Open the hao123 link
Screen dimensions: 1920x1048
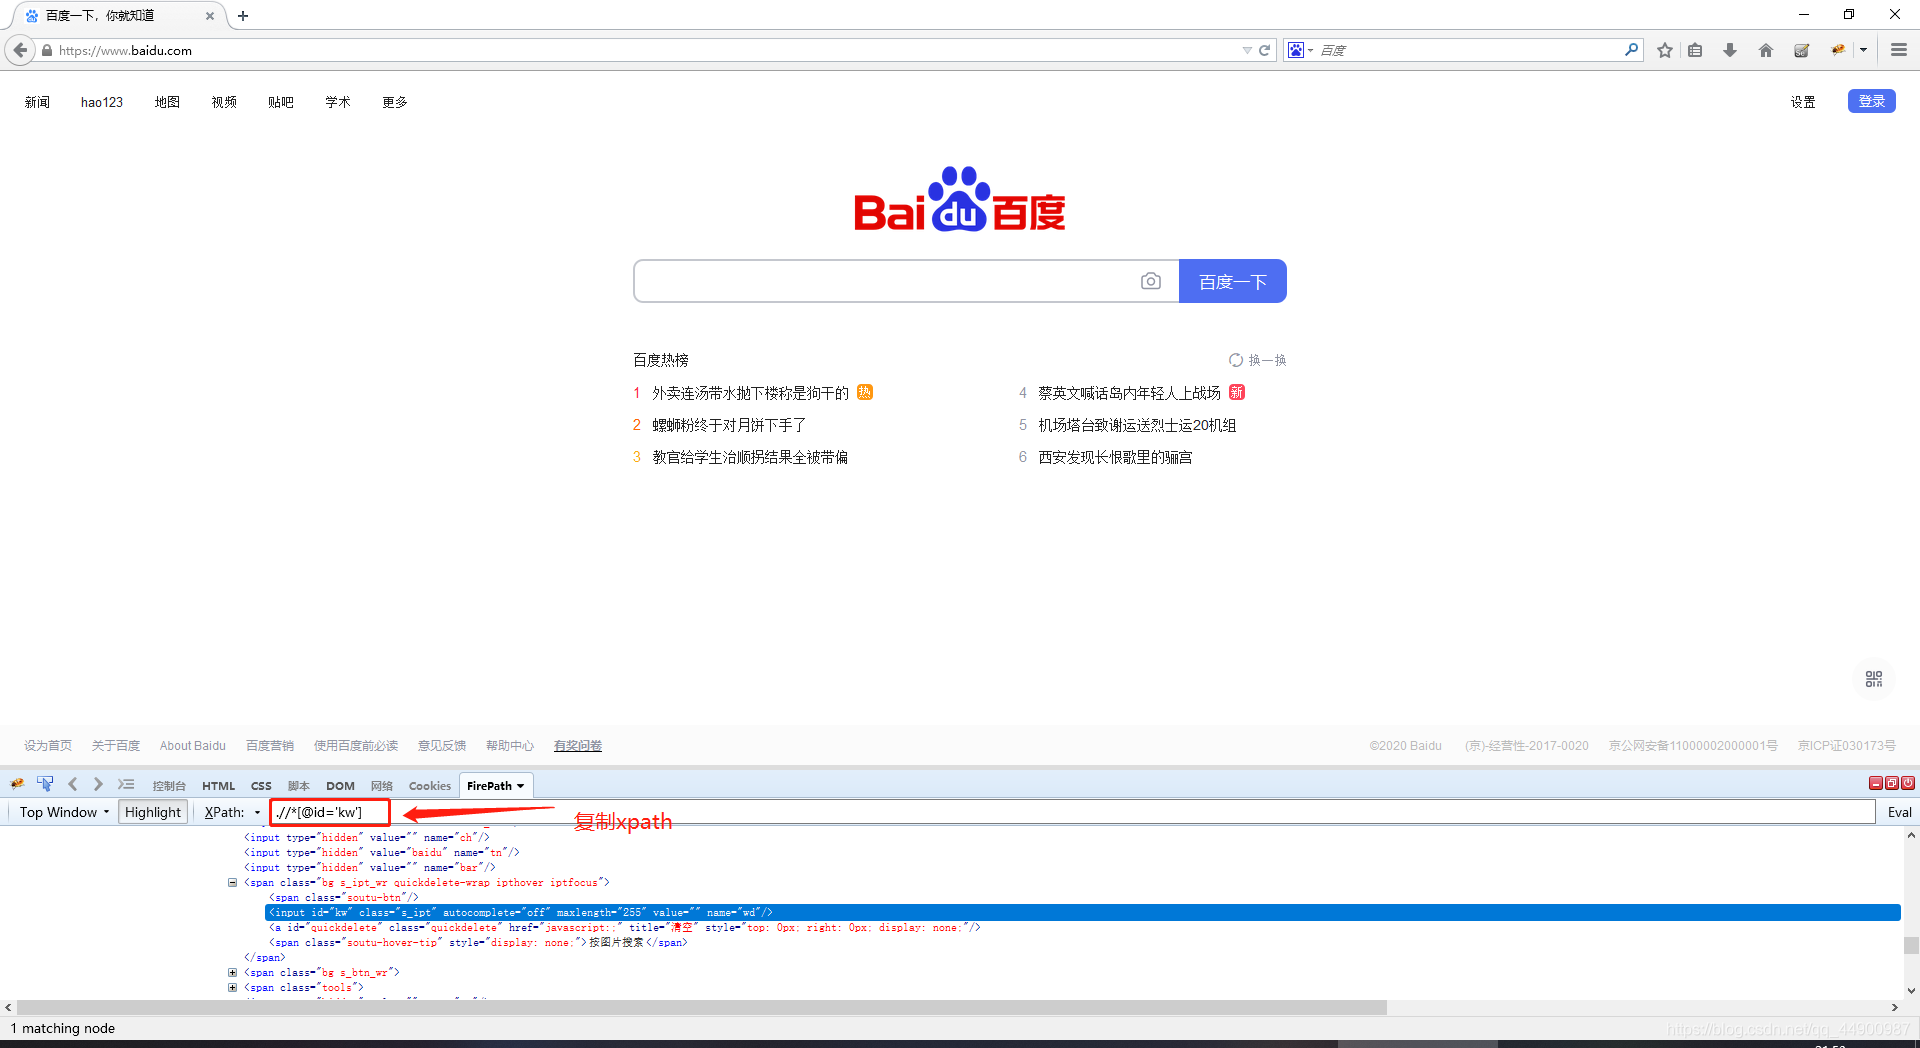click(x=102, y=102)
